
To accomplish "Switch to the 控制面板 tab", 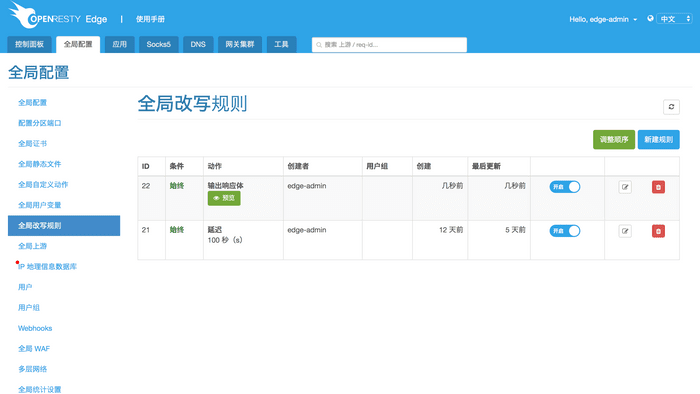I will click(29, 45).
